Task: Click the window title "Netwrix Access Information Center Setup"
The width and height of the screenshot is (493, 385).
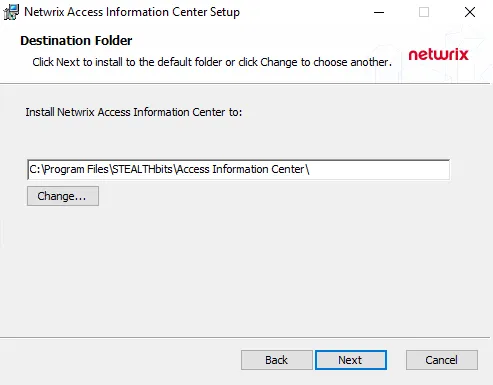Action: 132,12
